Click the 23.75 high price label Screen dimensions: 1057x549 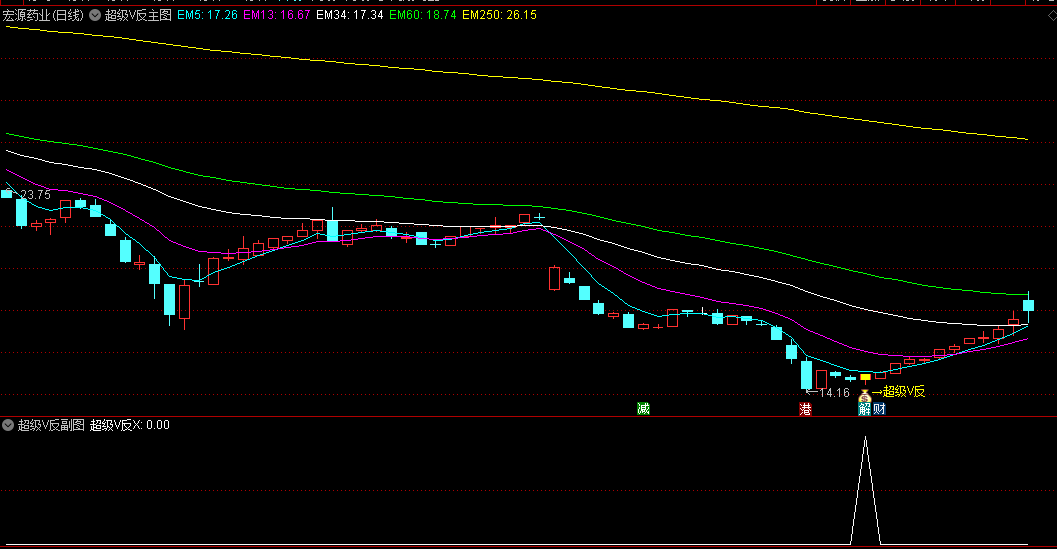pos(36,195)
